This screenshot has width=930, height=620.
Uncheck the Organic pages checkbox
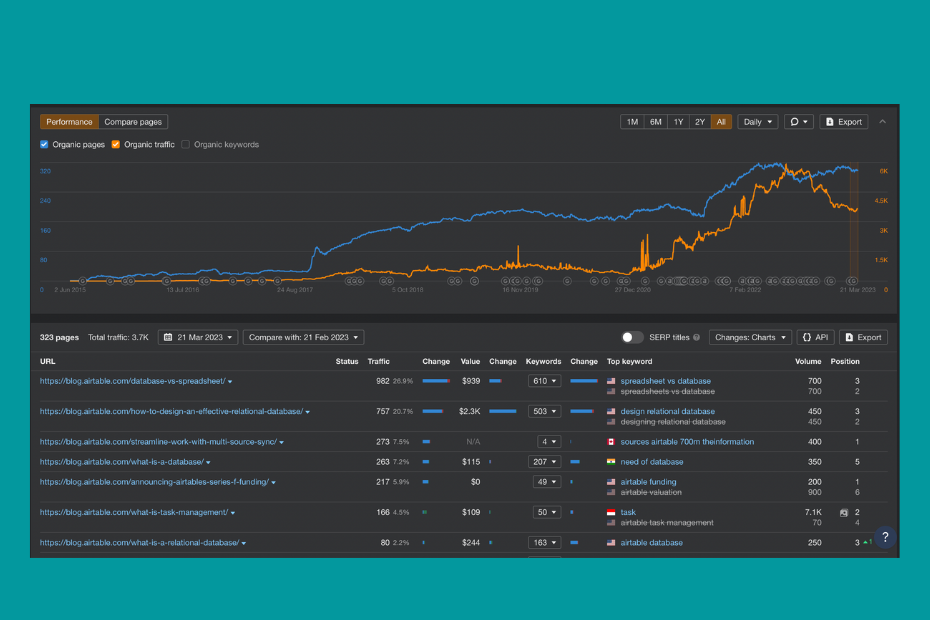[x=44, y=144]
